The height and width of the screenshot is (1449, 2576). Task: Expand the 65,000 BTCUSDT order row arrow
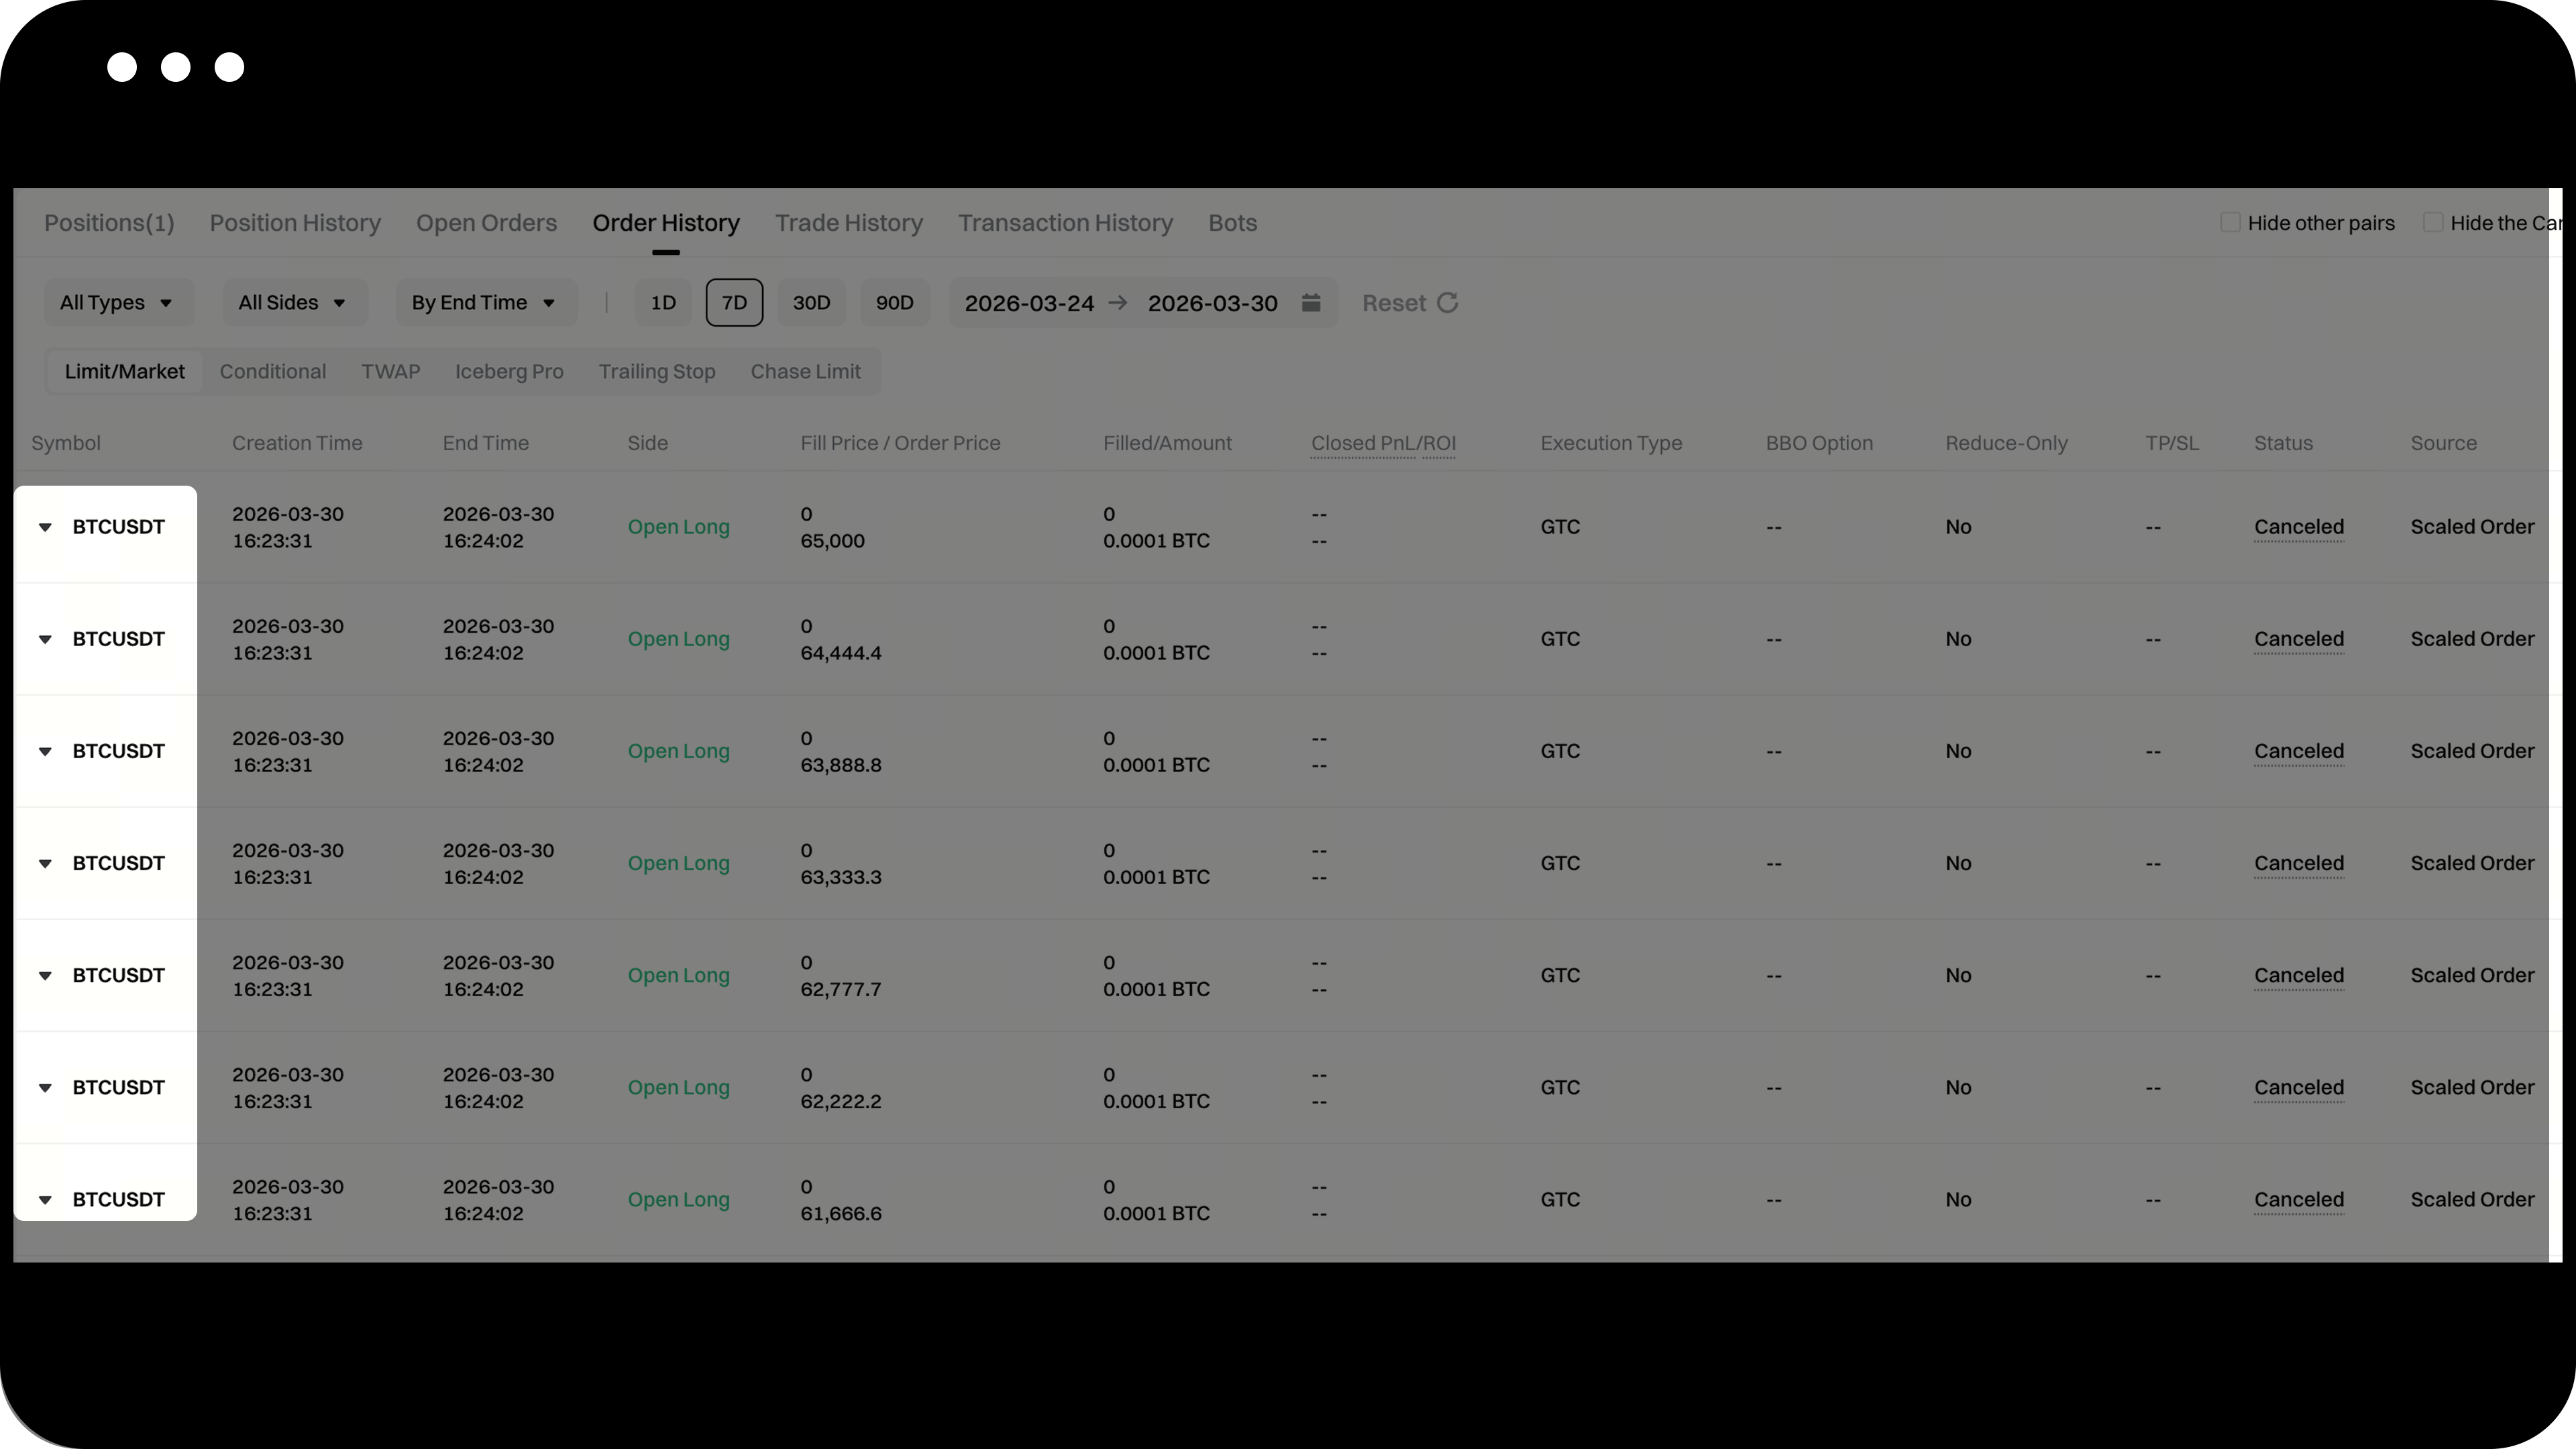point(45,527)
